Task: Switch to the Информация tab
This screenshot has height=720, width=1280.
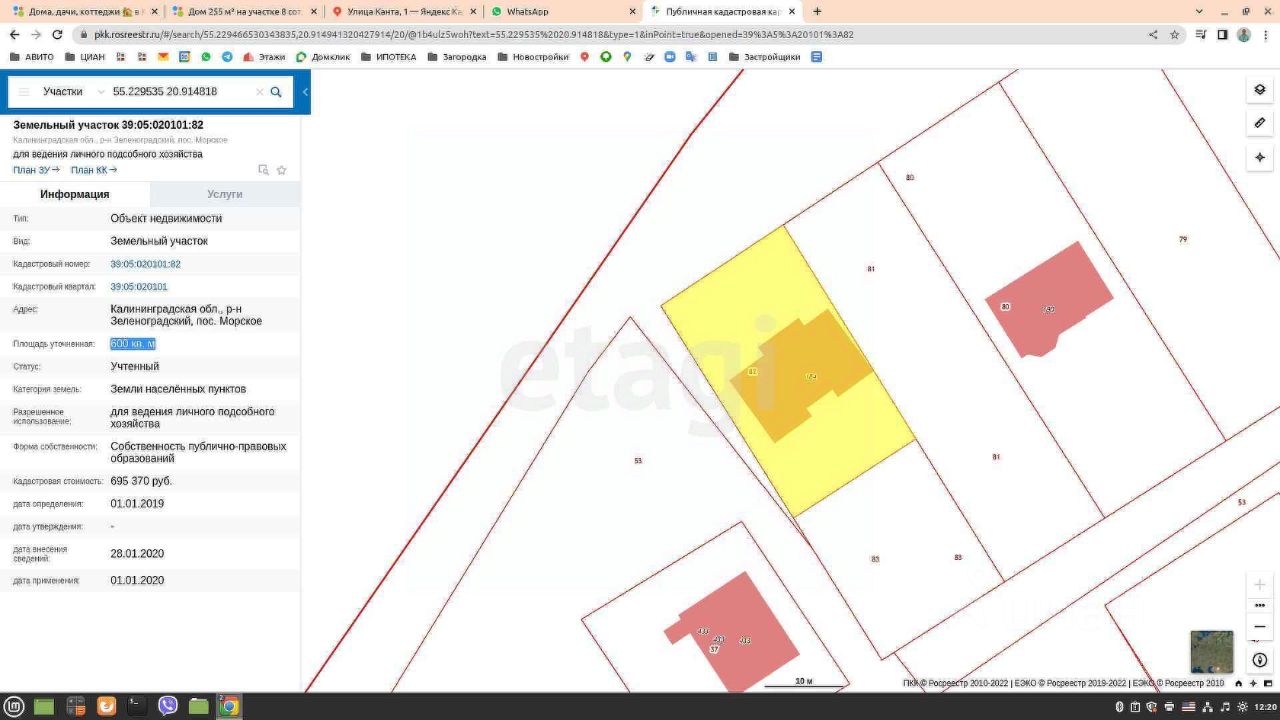Action: pos(75,194)
